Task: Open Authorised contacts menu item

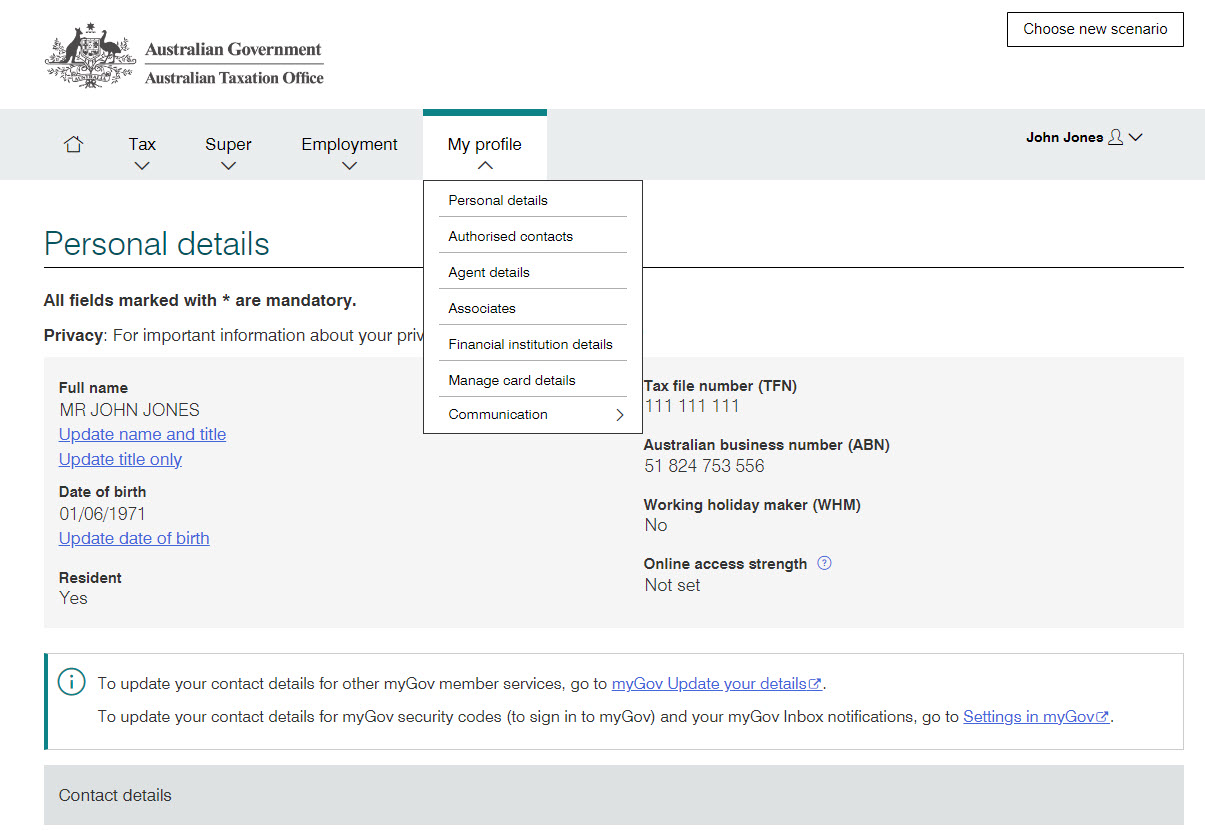Action: (x=510, y=236)
